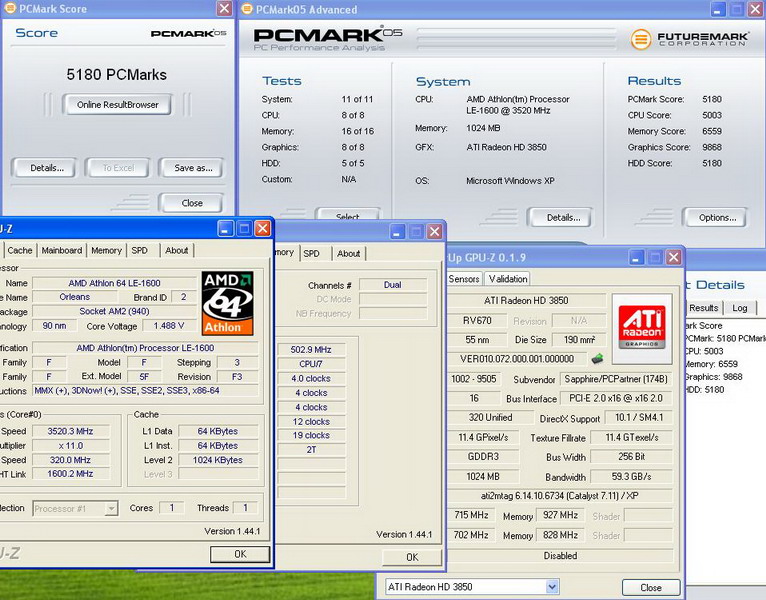The height and width of the screenshot is (600, 766).
Task: Open the Results tab in Details window
Action: [703, 308]
